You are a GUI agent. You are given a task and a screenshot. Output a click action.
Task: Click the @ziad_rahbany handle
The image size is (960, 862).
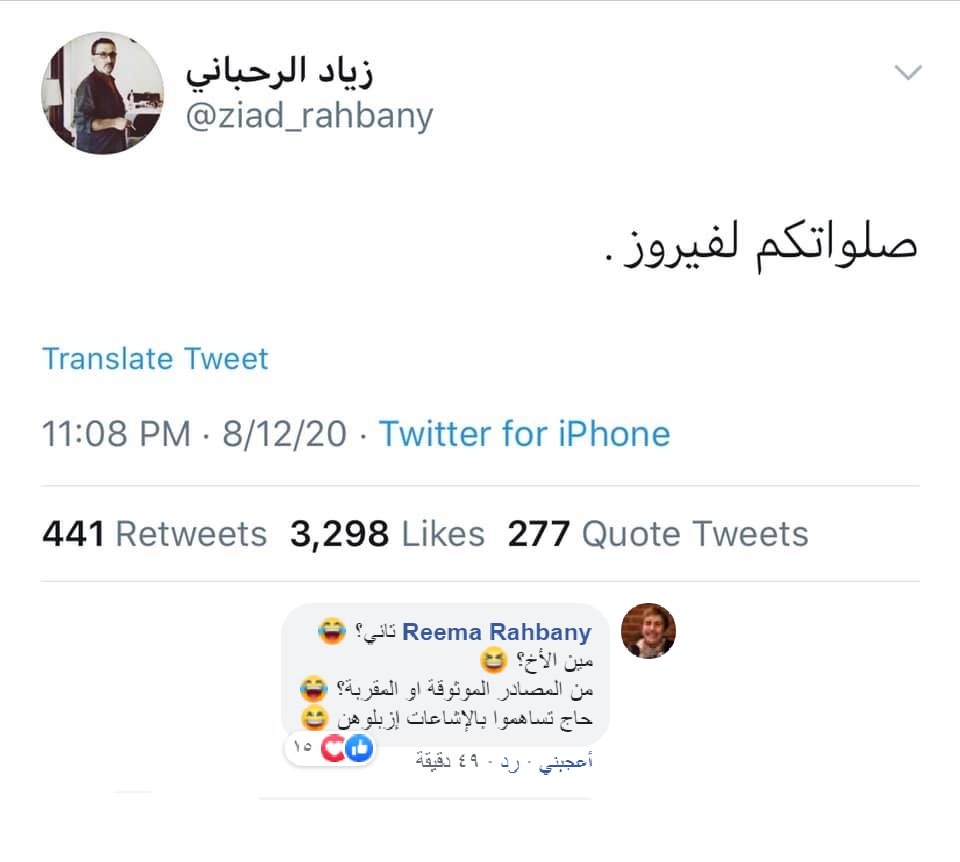pos(310,117)
